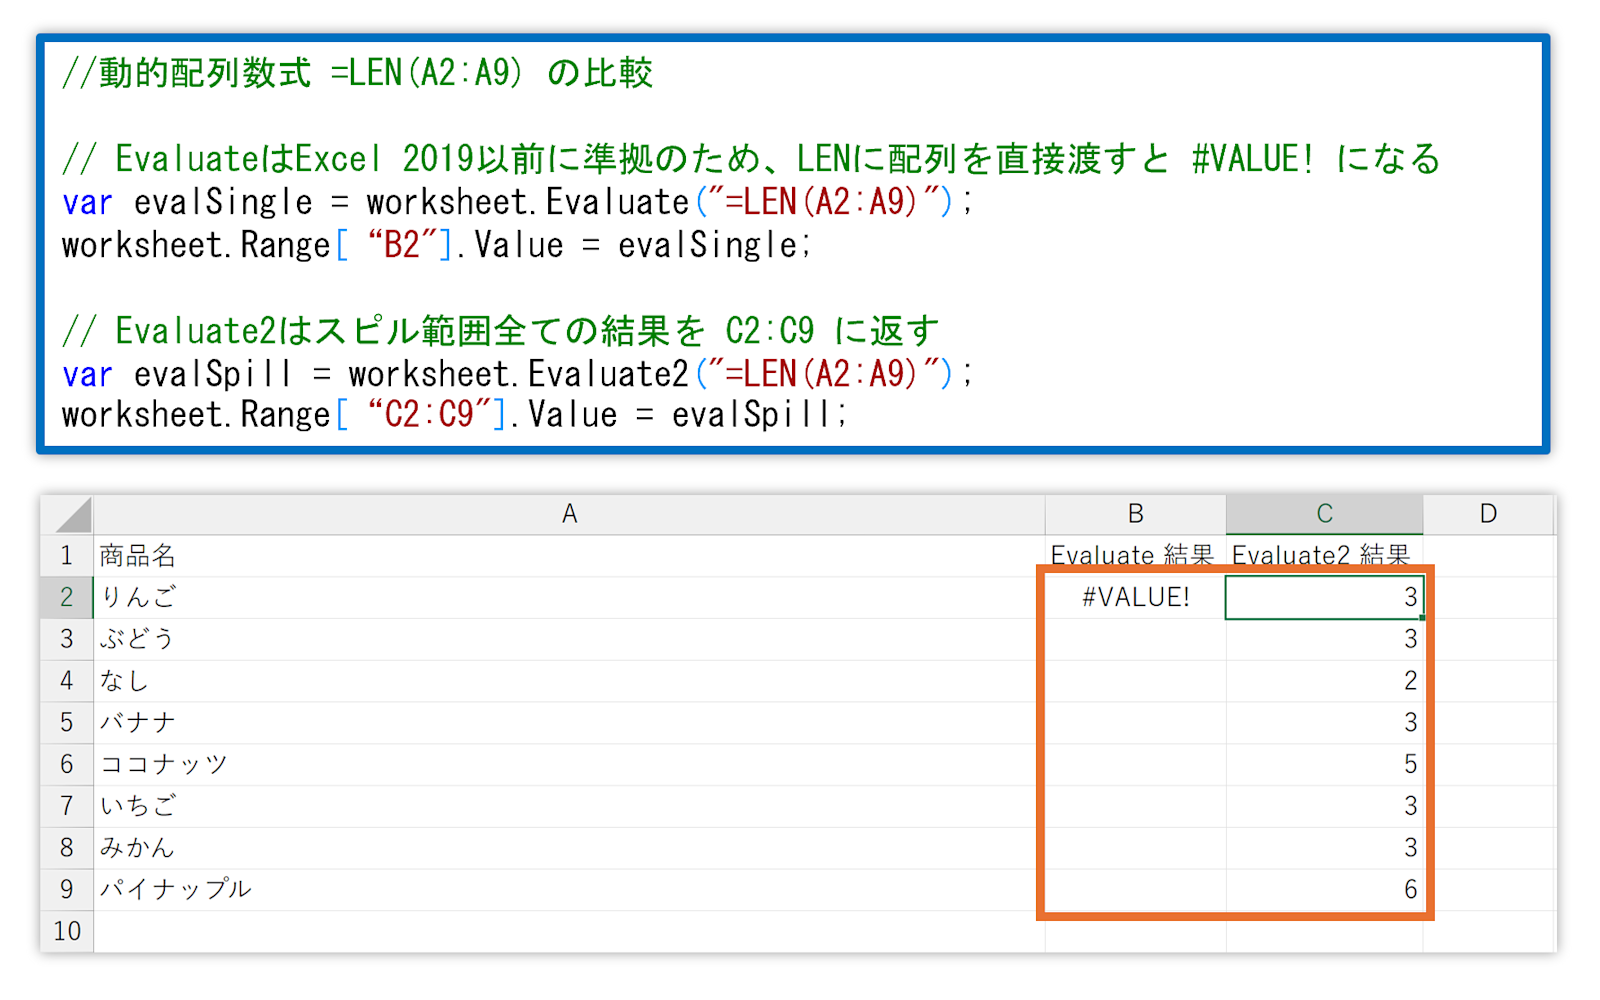Screen dimensions: 1600x1000
Task: Select row 5 header
Action: (67, 722)
